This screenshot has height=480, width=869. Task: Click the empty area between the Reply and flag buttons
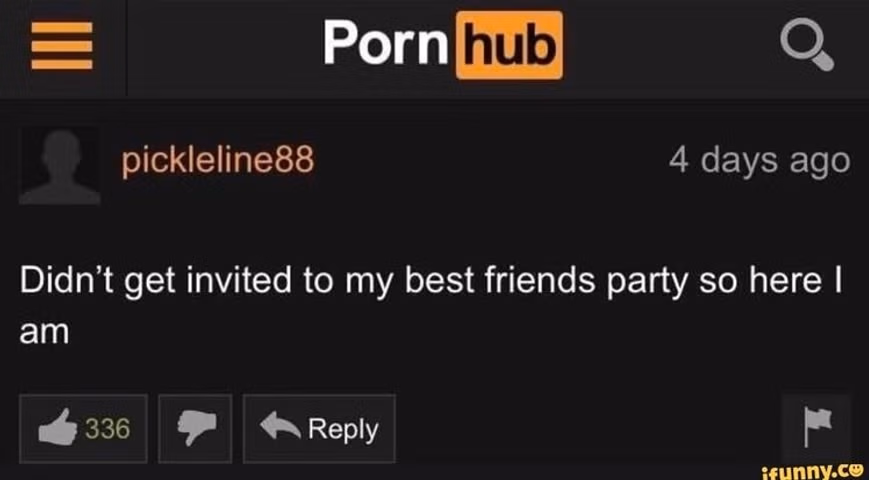(588, 428)
